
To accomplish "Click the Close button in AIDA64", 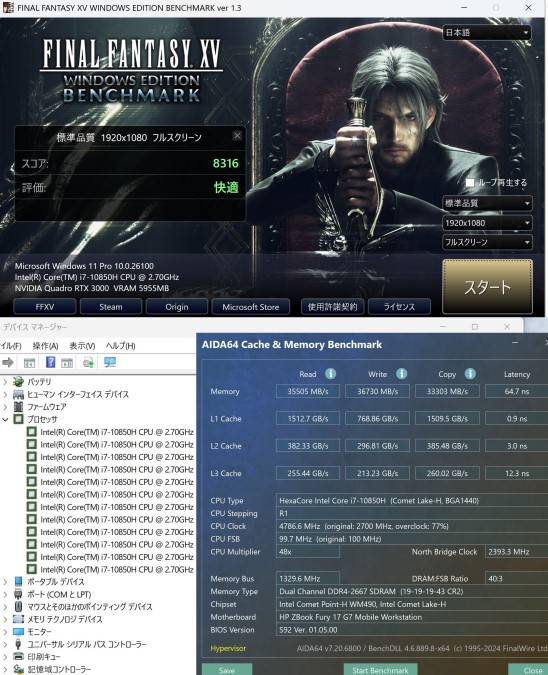I will [x=530, y=669].
